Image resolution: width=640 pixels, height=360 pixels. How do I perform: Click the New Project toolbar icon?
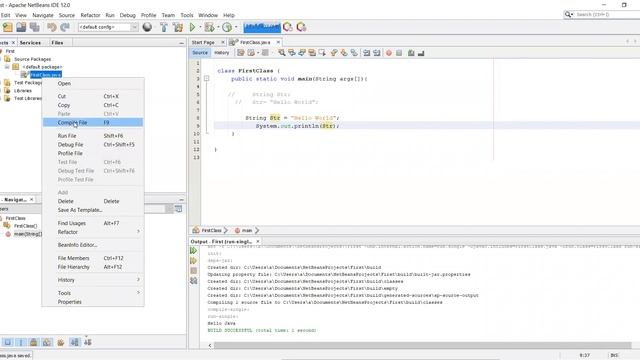click(x=8, y=27)
